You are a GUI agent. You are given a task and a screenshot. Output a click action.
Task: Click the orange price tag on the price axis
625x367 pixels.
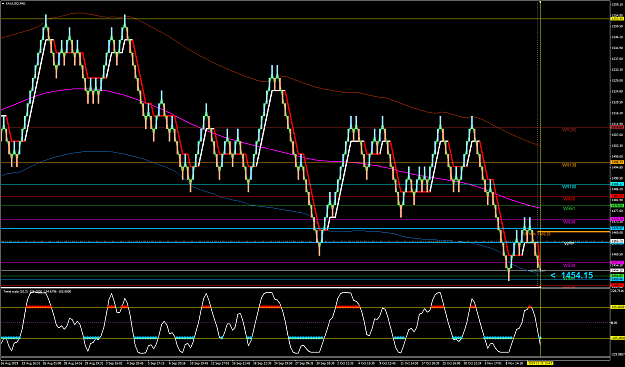point(617,162)
